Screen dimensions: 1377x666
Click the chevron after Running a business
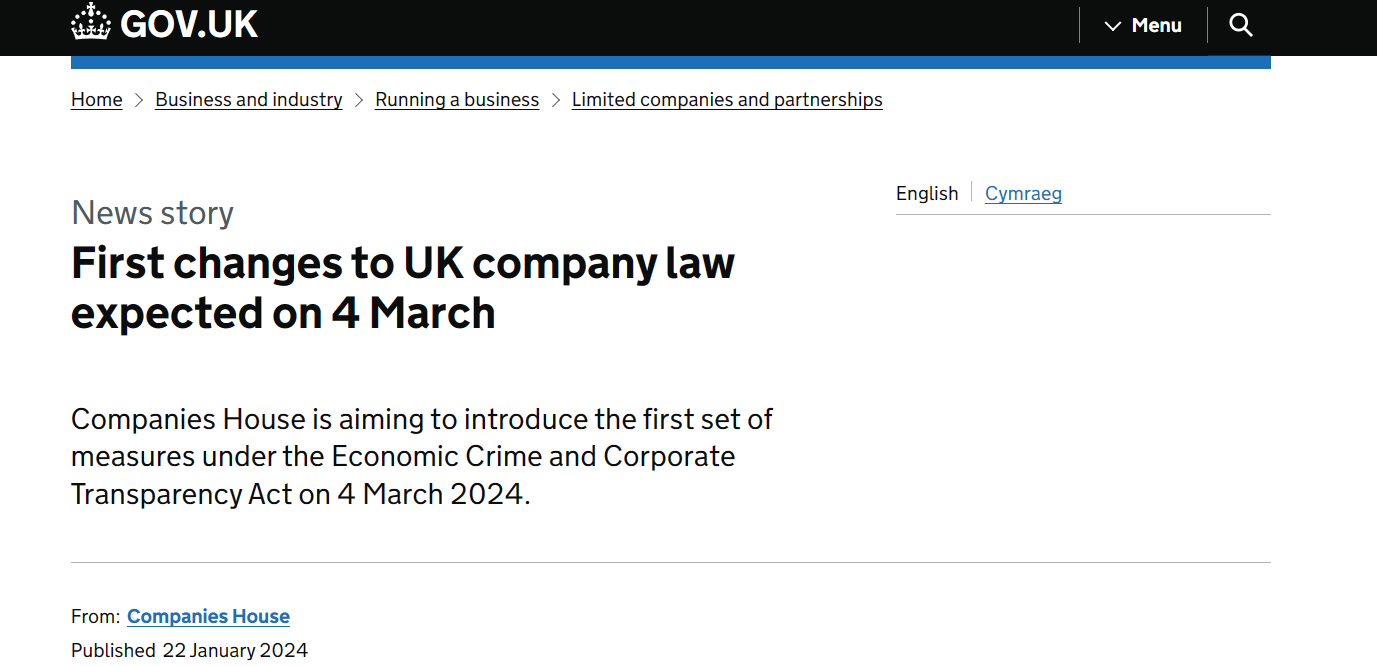pyautogui.click(x=556, y=100)
